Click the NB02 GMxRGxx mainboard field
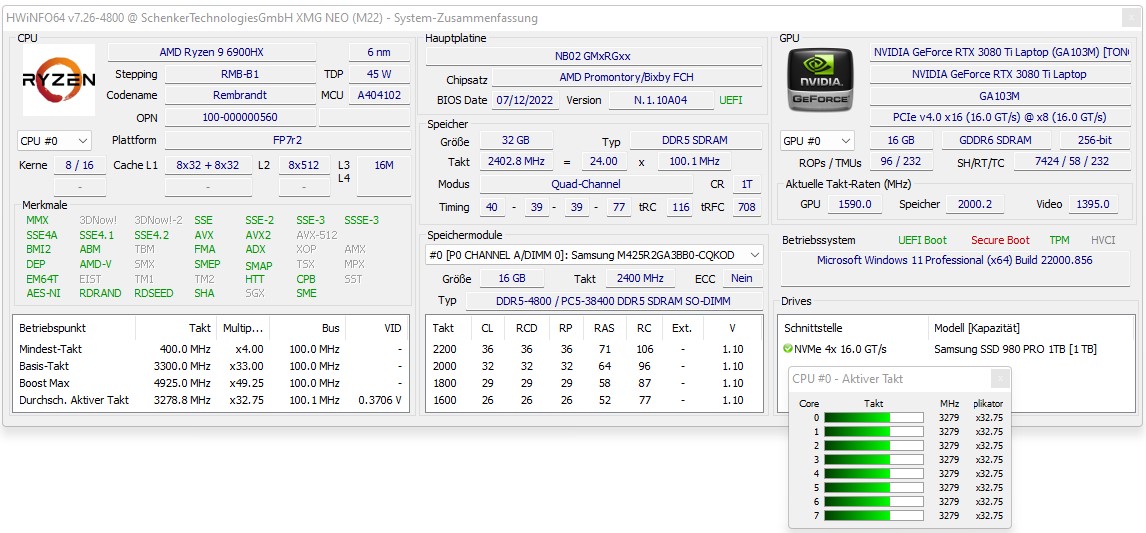 [x=593, y=56]
